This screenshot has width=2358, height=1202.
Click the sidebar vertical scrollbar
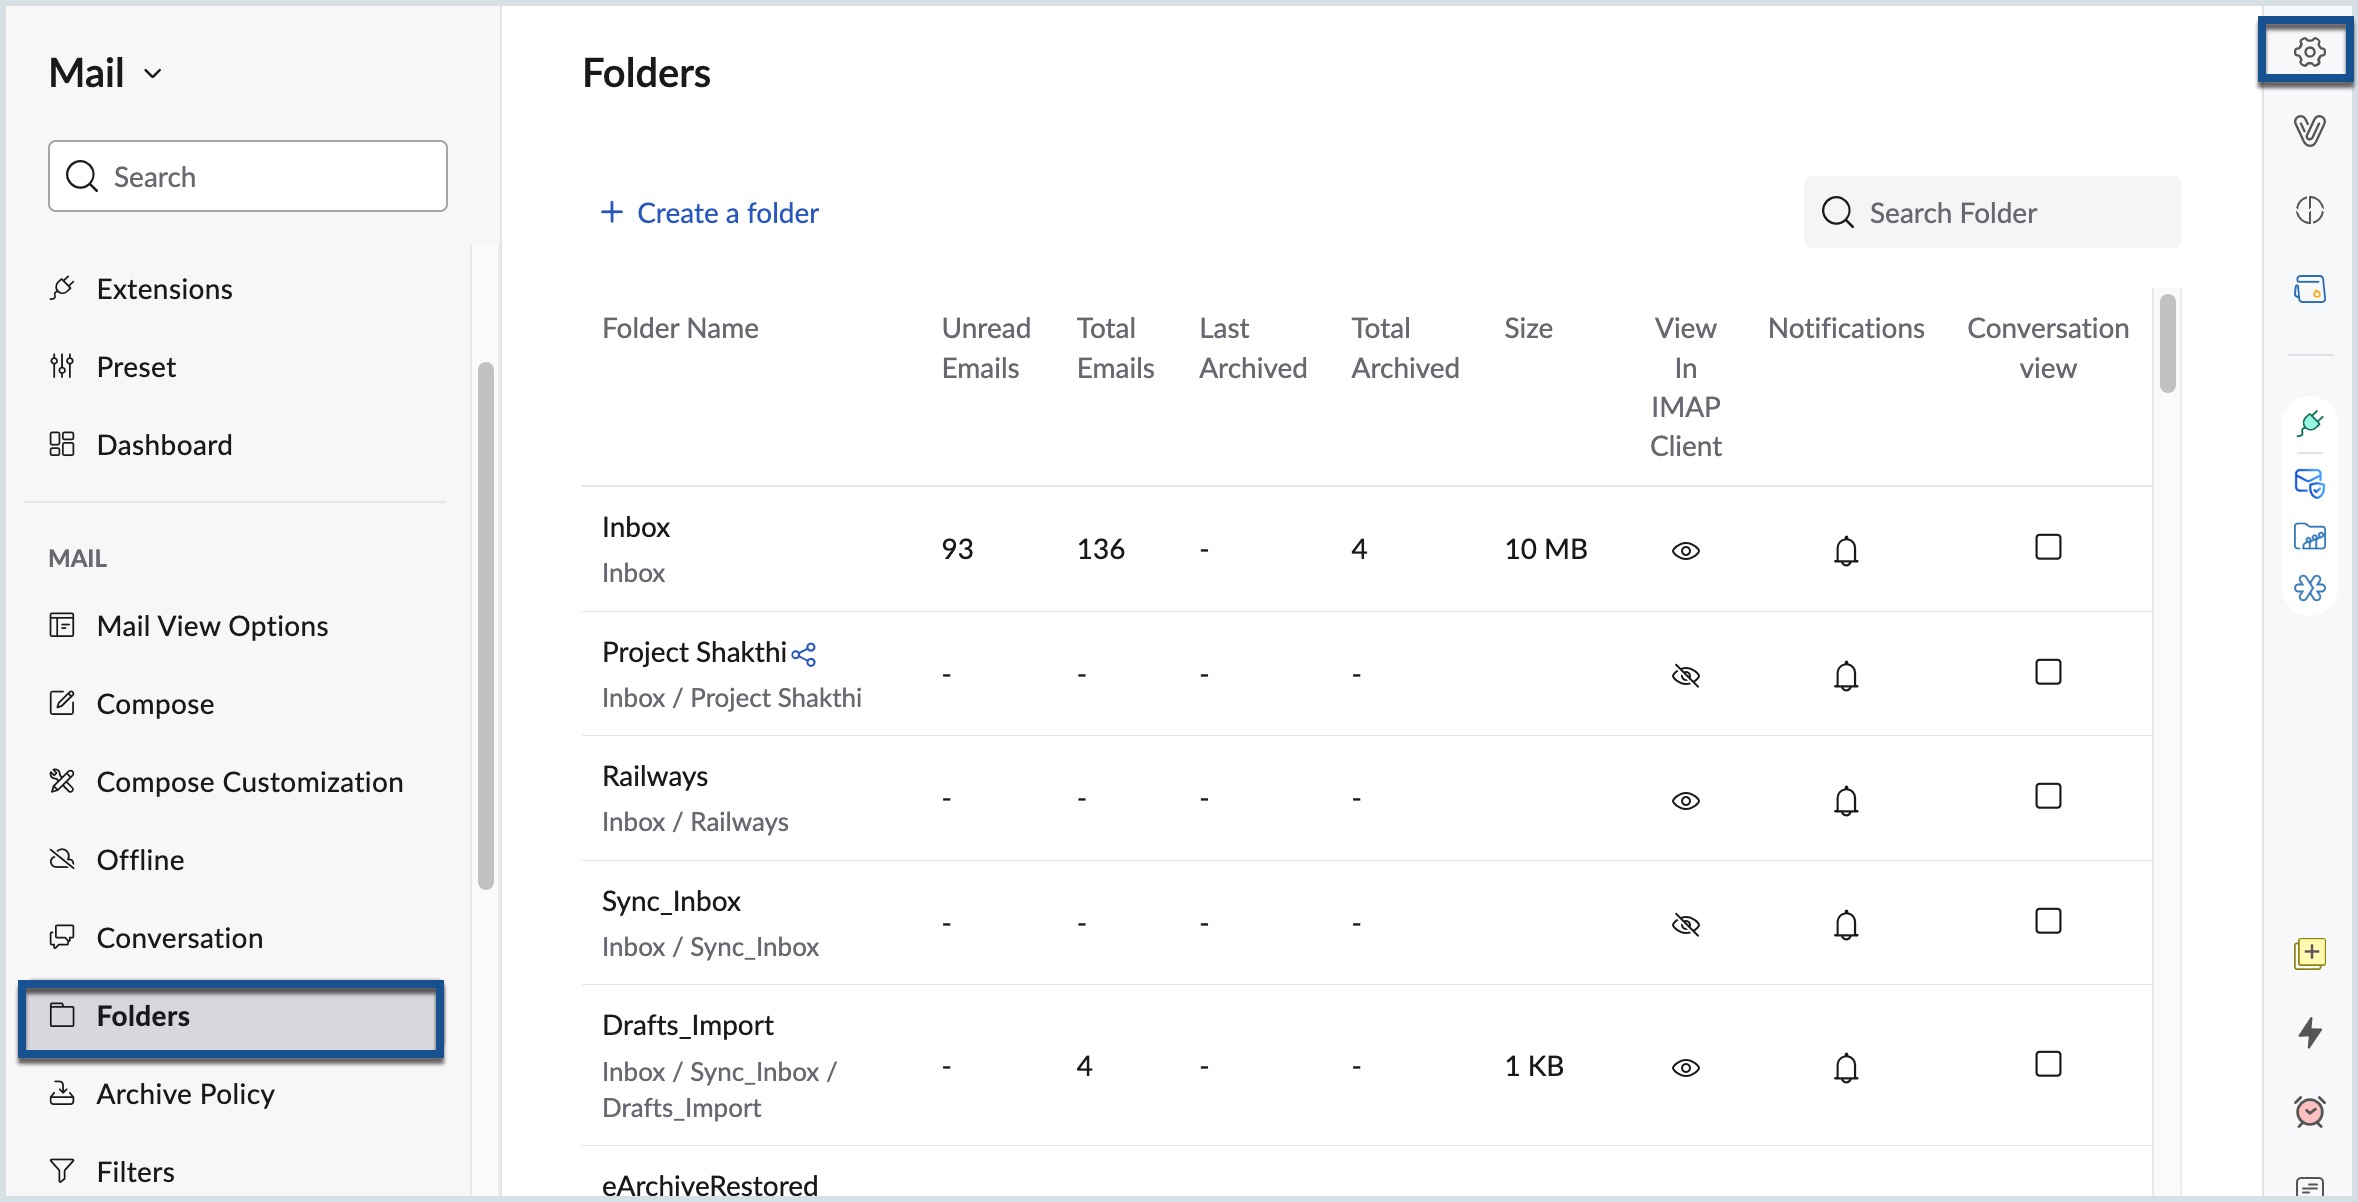(486, 625)
